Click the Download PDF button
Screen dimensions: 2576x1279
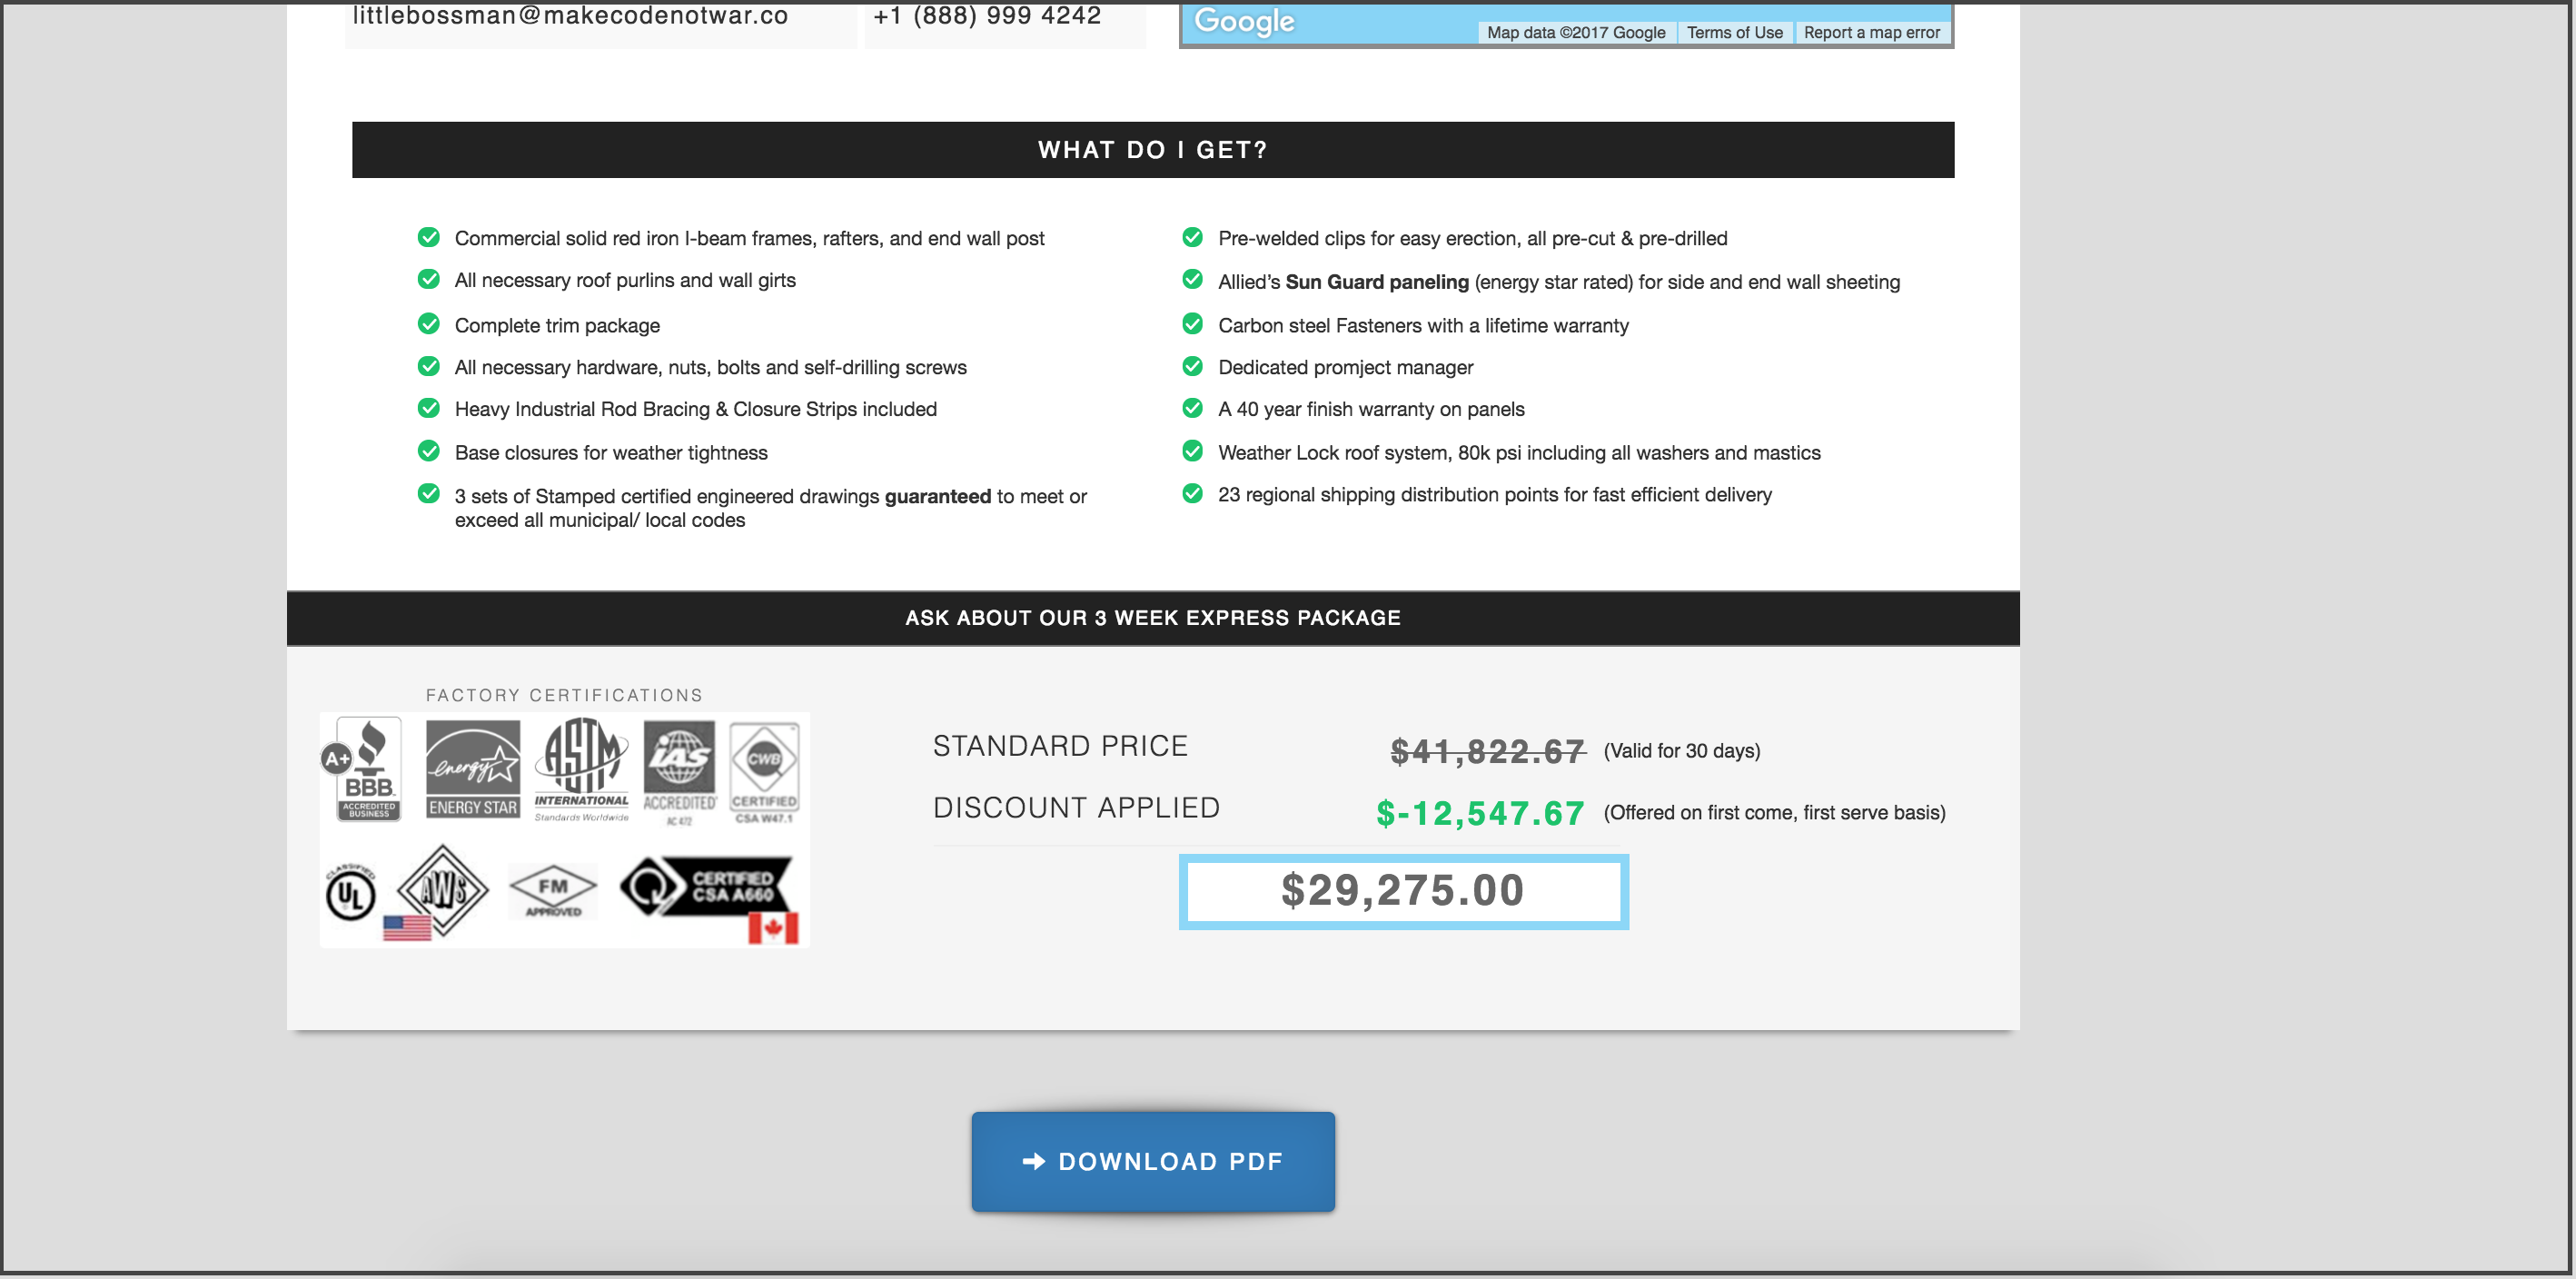click(x=1153, y=1161)
